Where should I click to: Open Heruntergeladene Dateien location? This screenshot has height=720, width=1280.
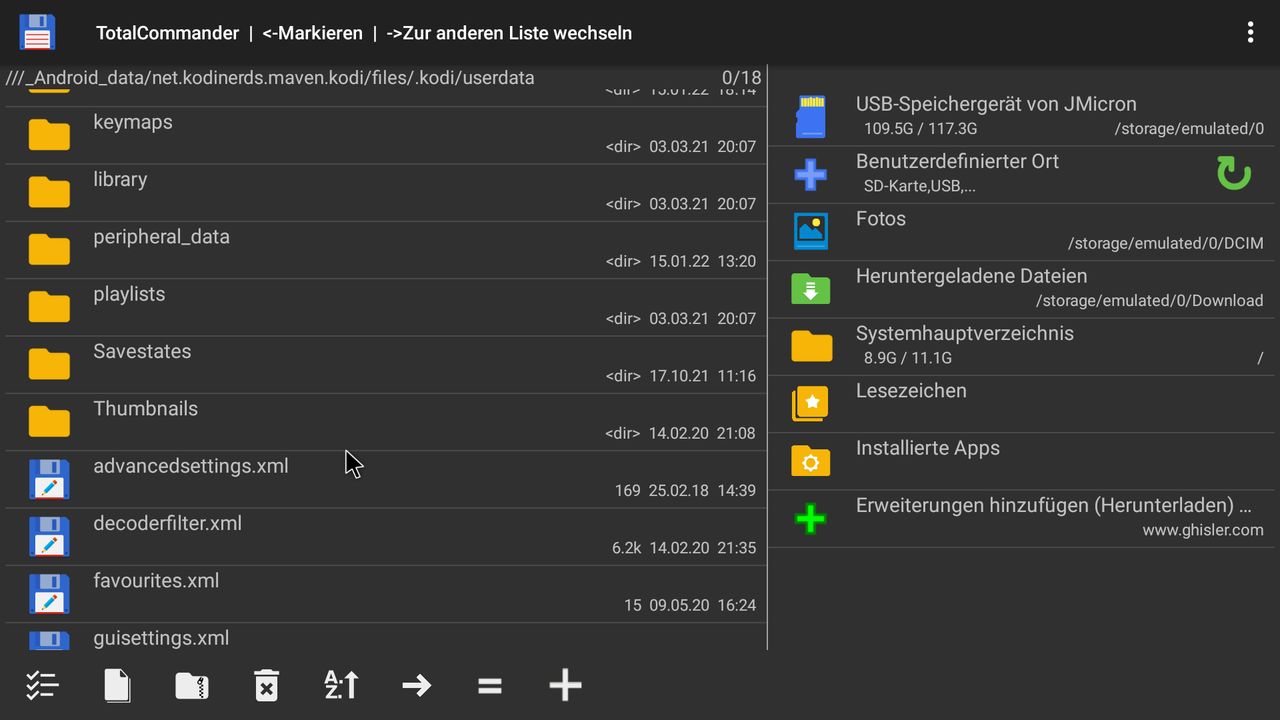tap(1021, 289)
